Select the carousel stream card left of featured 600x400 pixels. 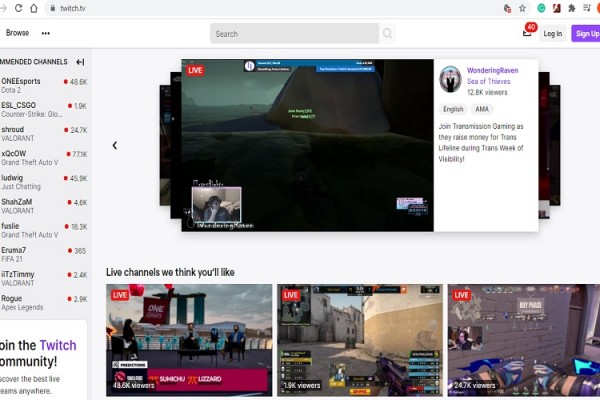click(176, 145)
